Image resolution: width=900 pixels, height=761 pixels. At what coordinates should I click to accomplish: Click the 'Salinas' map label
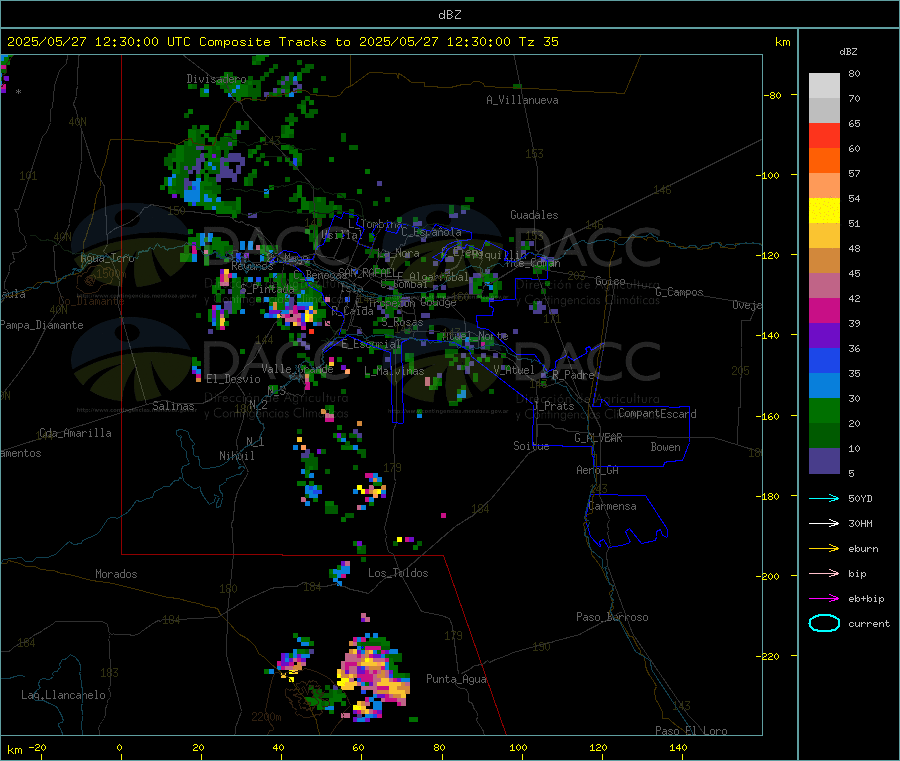click(173, 406)
